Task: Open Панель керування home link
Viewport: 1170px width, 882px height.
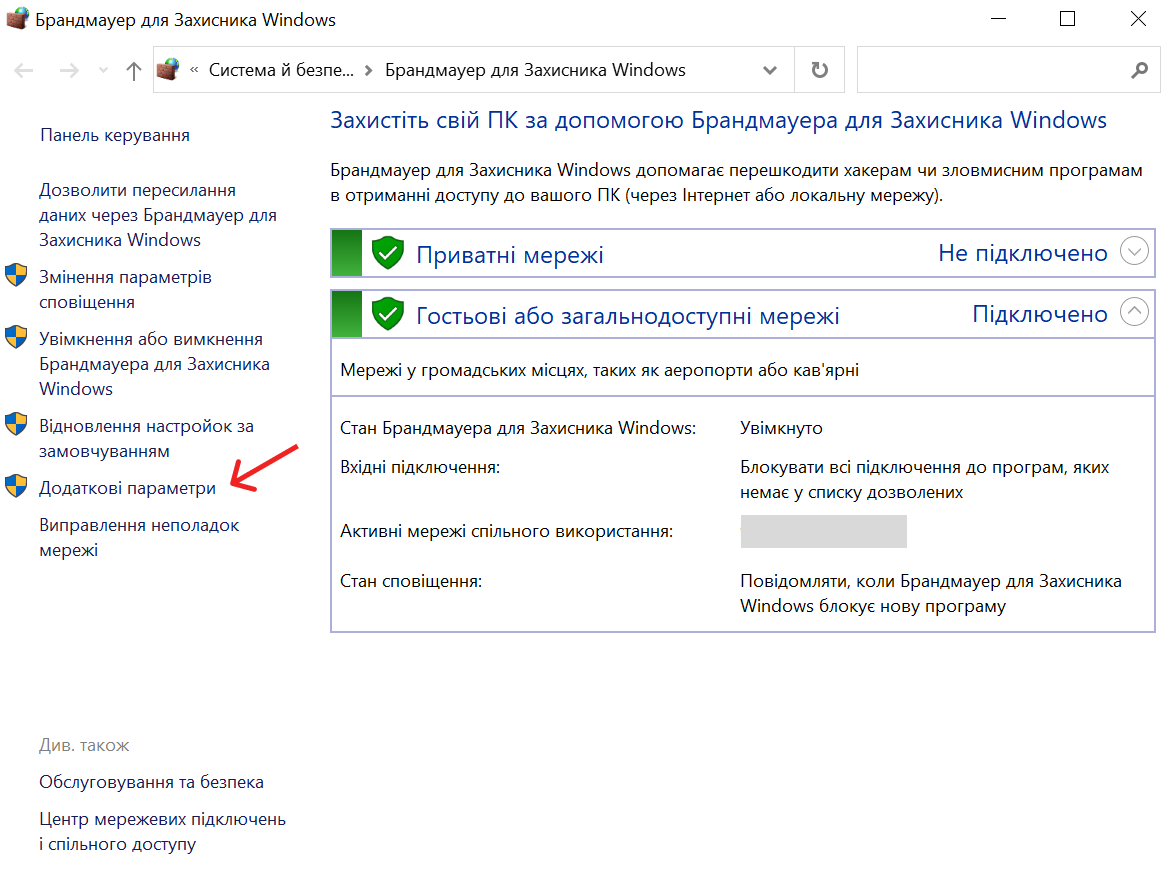Action: click(x=114, y=135)
